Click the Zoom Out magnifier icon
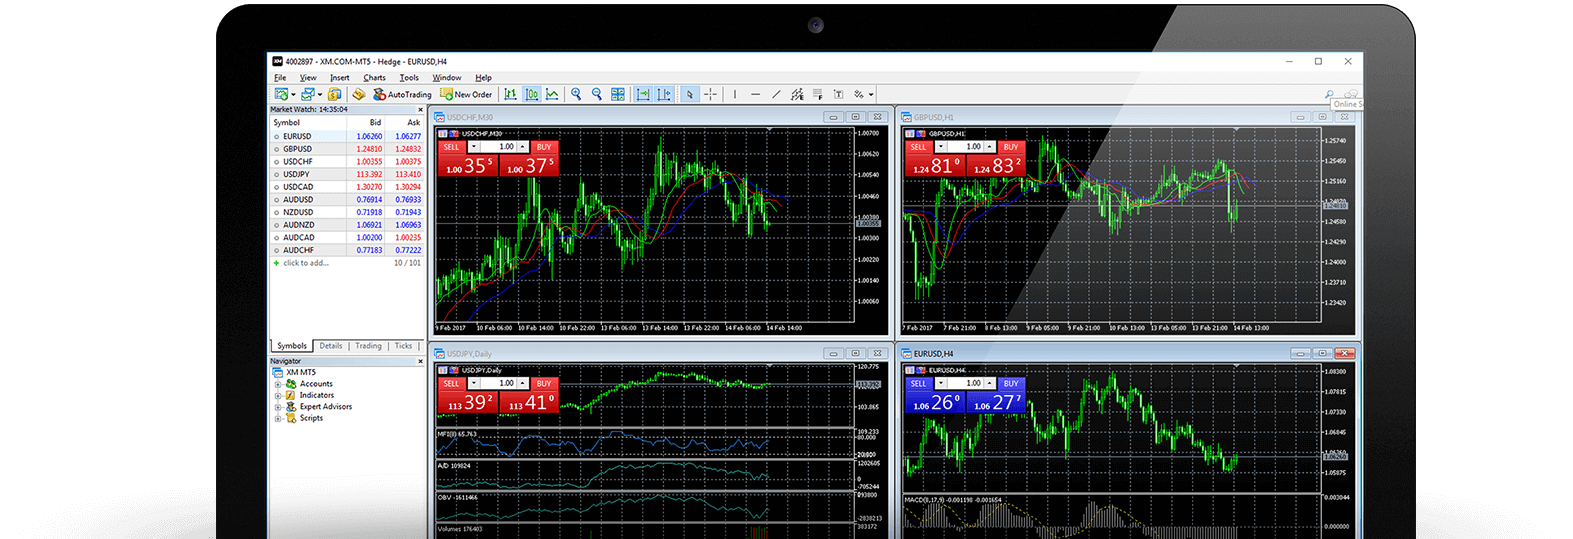Image resolution: width=1573 pixels, height=539 pixels. pyautogui.click(x=597, y=94)
